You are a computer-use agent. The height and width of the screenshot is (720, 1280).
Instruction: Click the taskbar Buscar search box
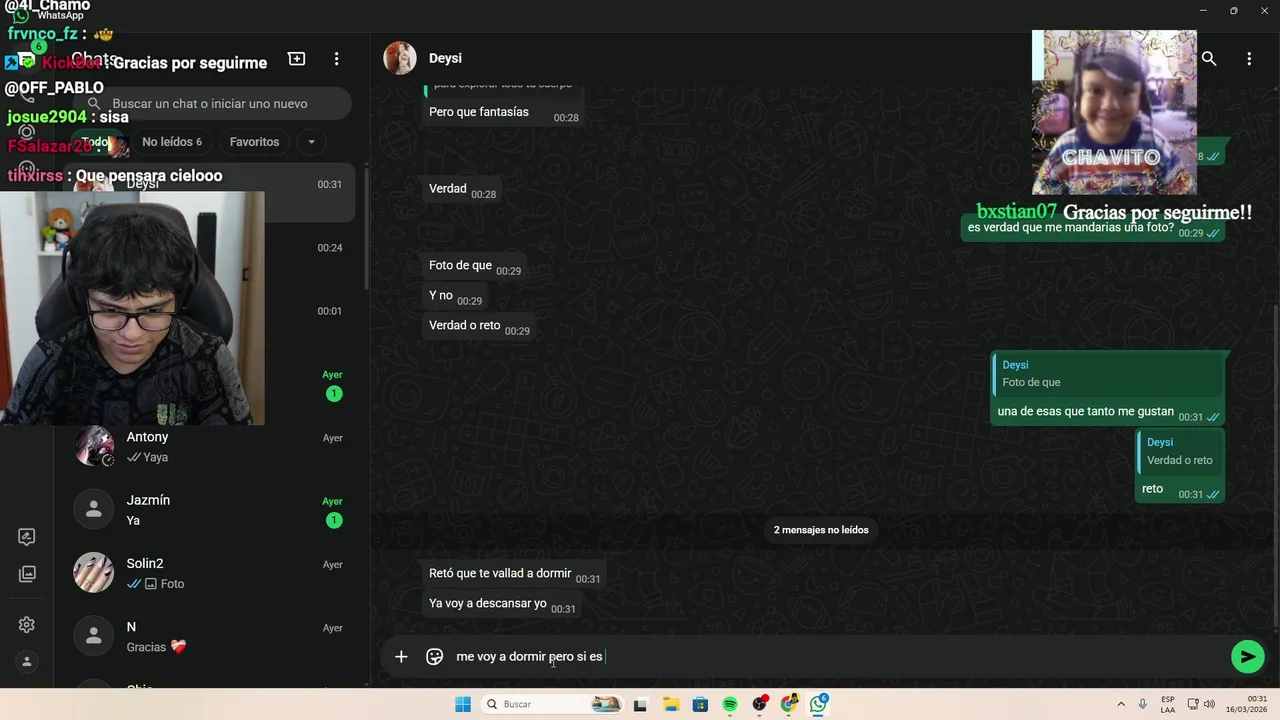pyautogui.click(x=552, y=704)
